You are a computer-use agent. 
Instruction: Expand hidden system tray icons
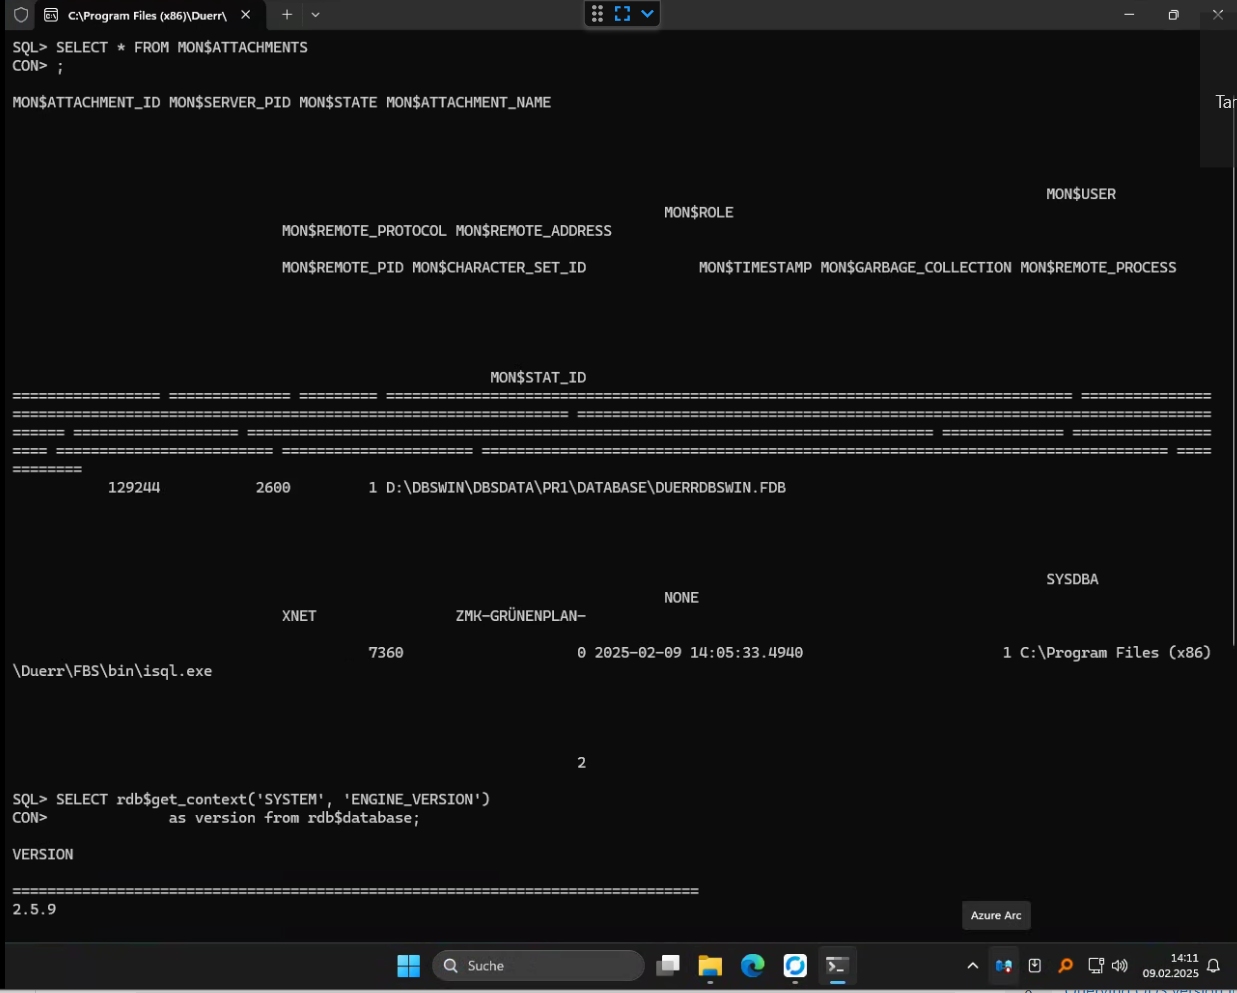(971, 965)
